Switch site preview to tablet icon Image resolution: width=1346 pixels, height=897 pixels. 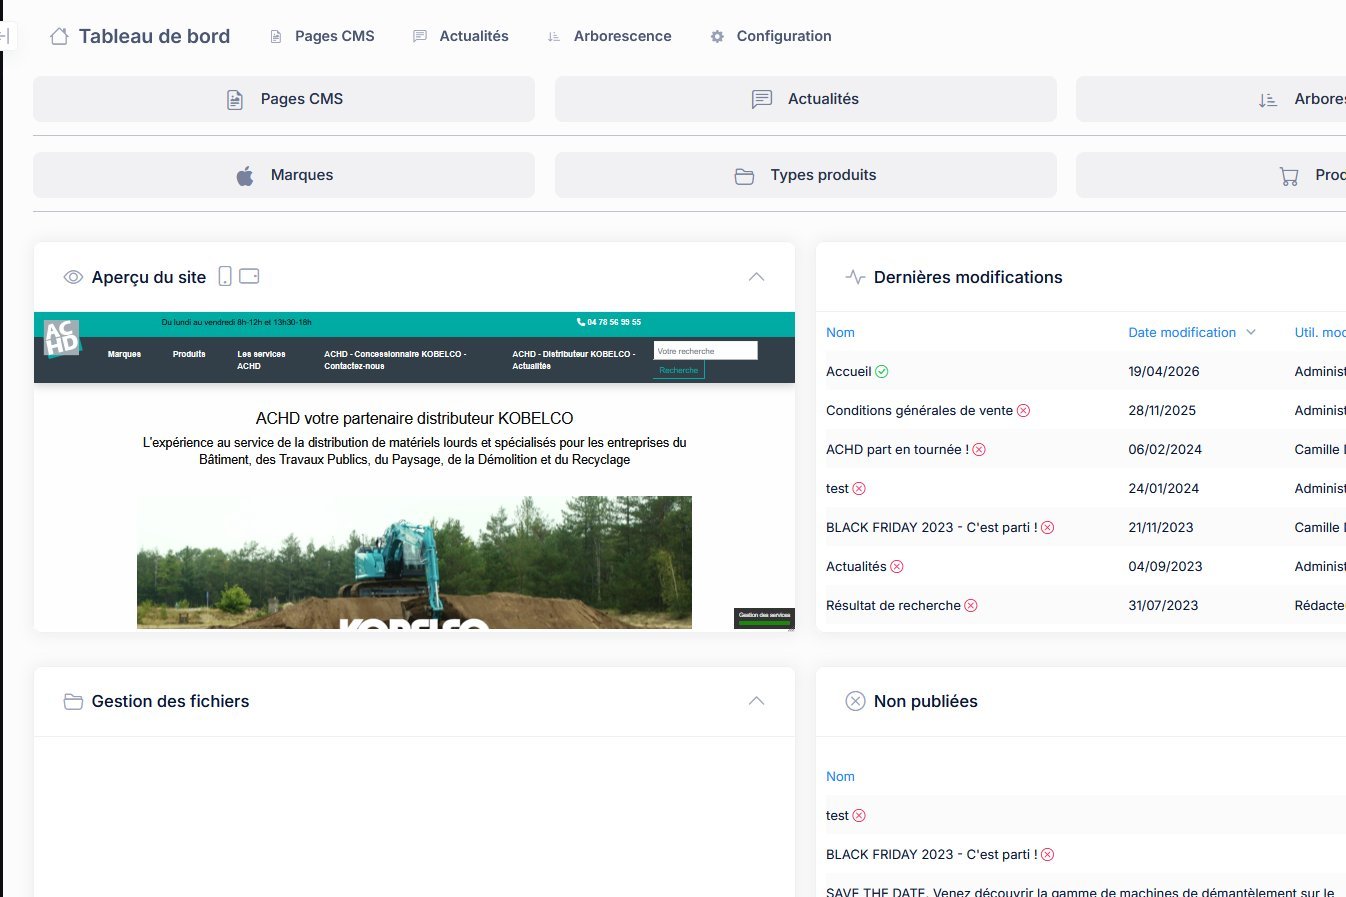[249, 276]
